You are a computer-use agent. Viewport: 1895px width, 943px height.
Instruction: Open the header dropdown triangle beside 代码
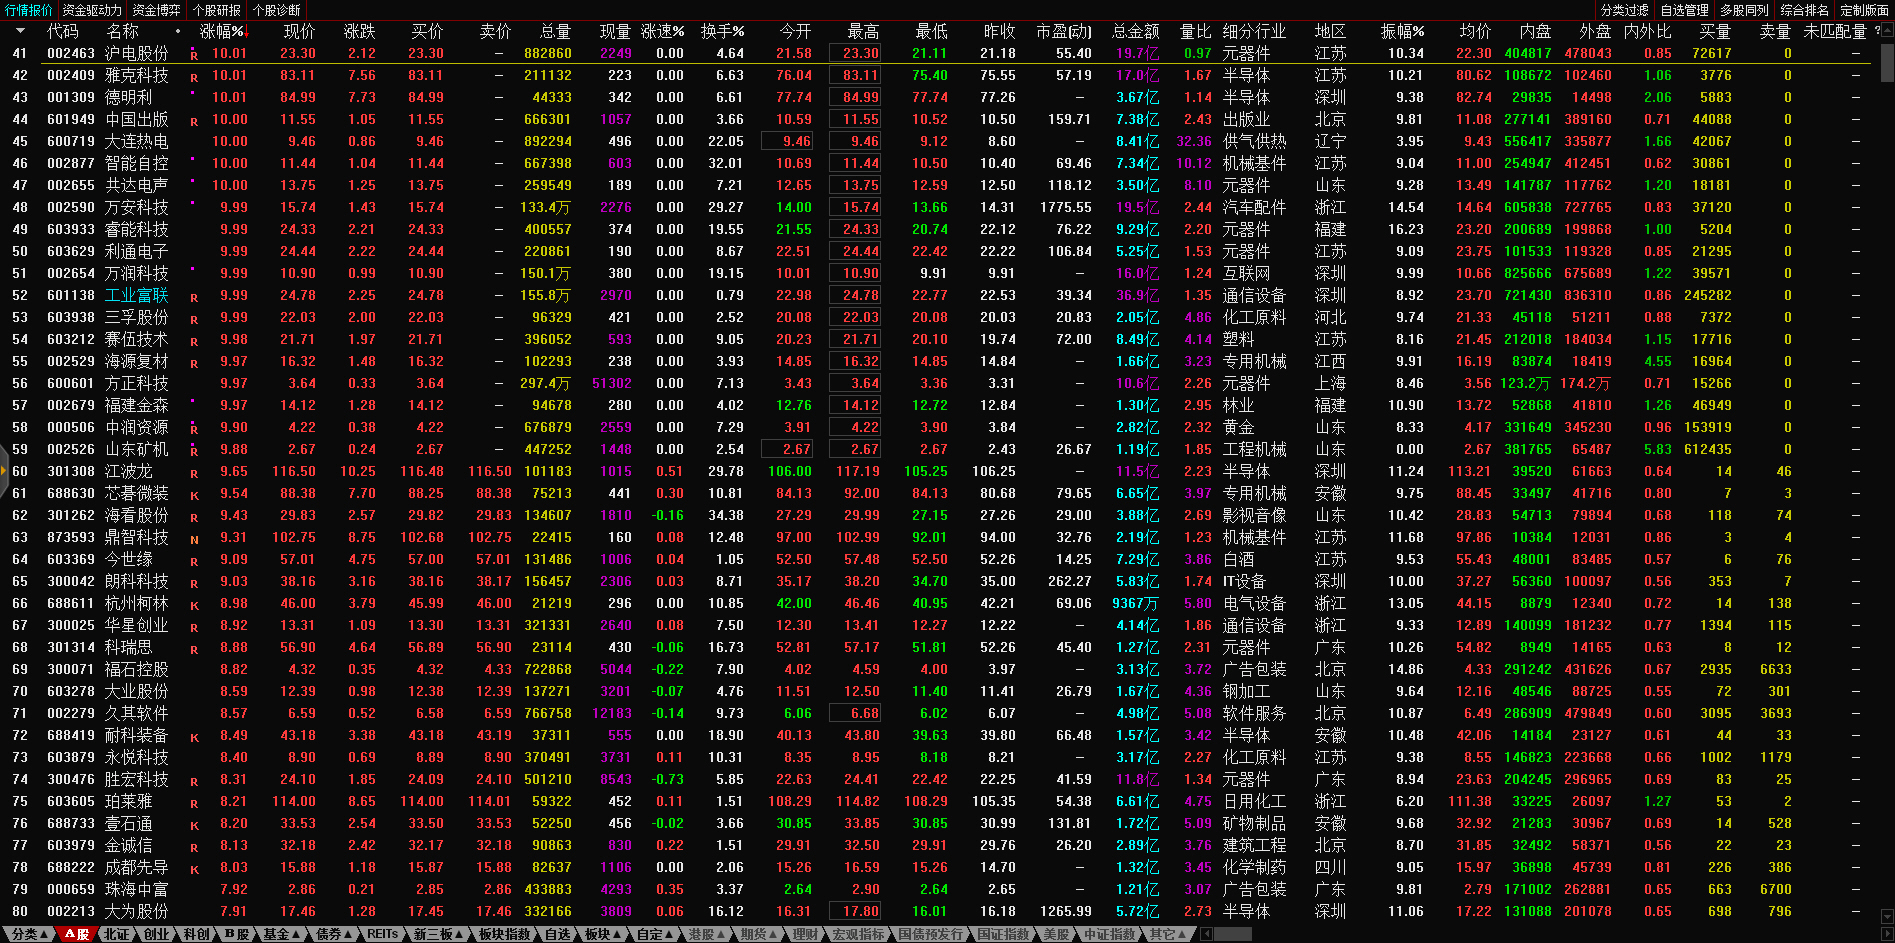pos(20,31)
